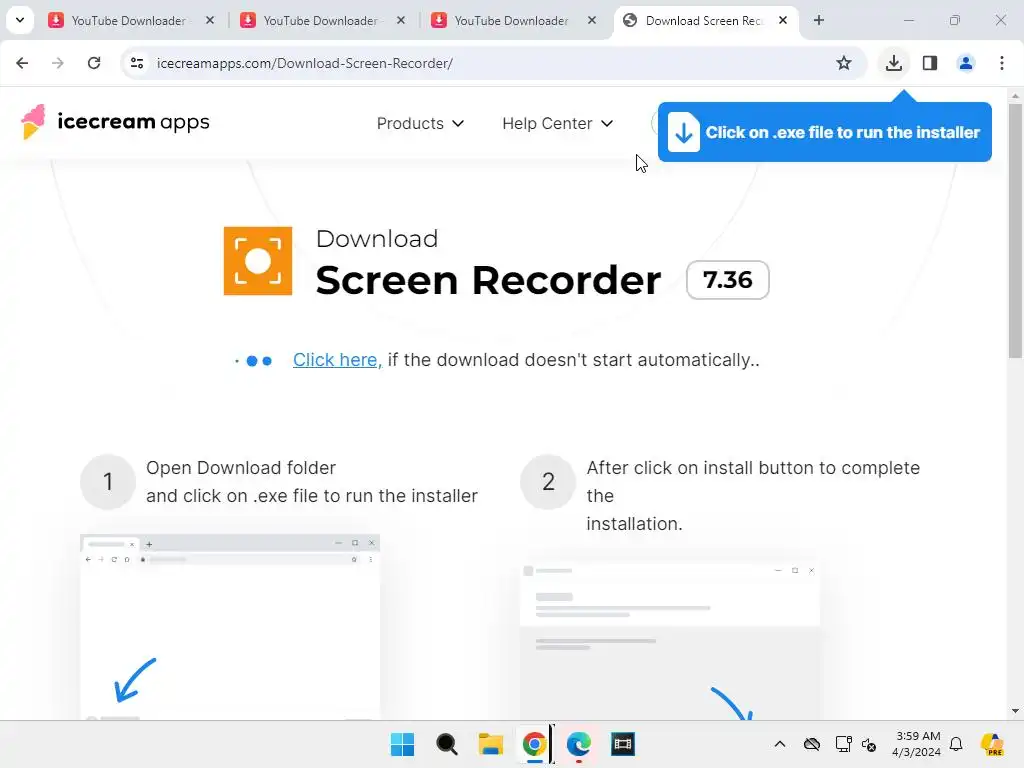The width and height of the screenshot is (1024, 768).
Task: Click the blue 'run the installer' hint banner
Action: pyautogui.click(x=825, y=132)
